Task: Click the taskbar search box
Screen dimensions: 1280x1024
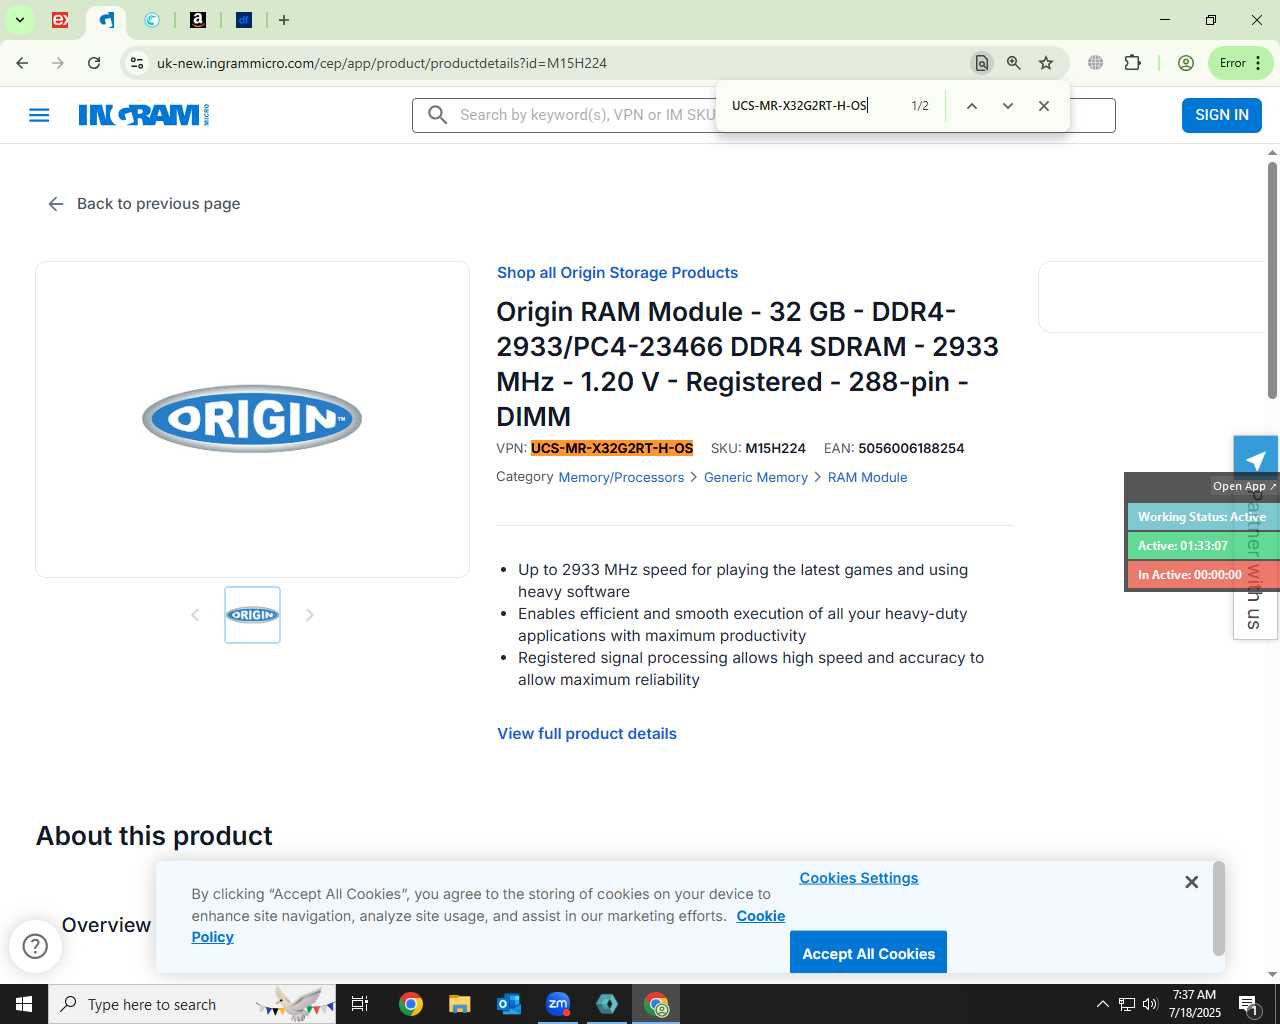Action: (192, 1004)
